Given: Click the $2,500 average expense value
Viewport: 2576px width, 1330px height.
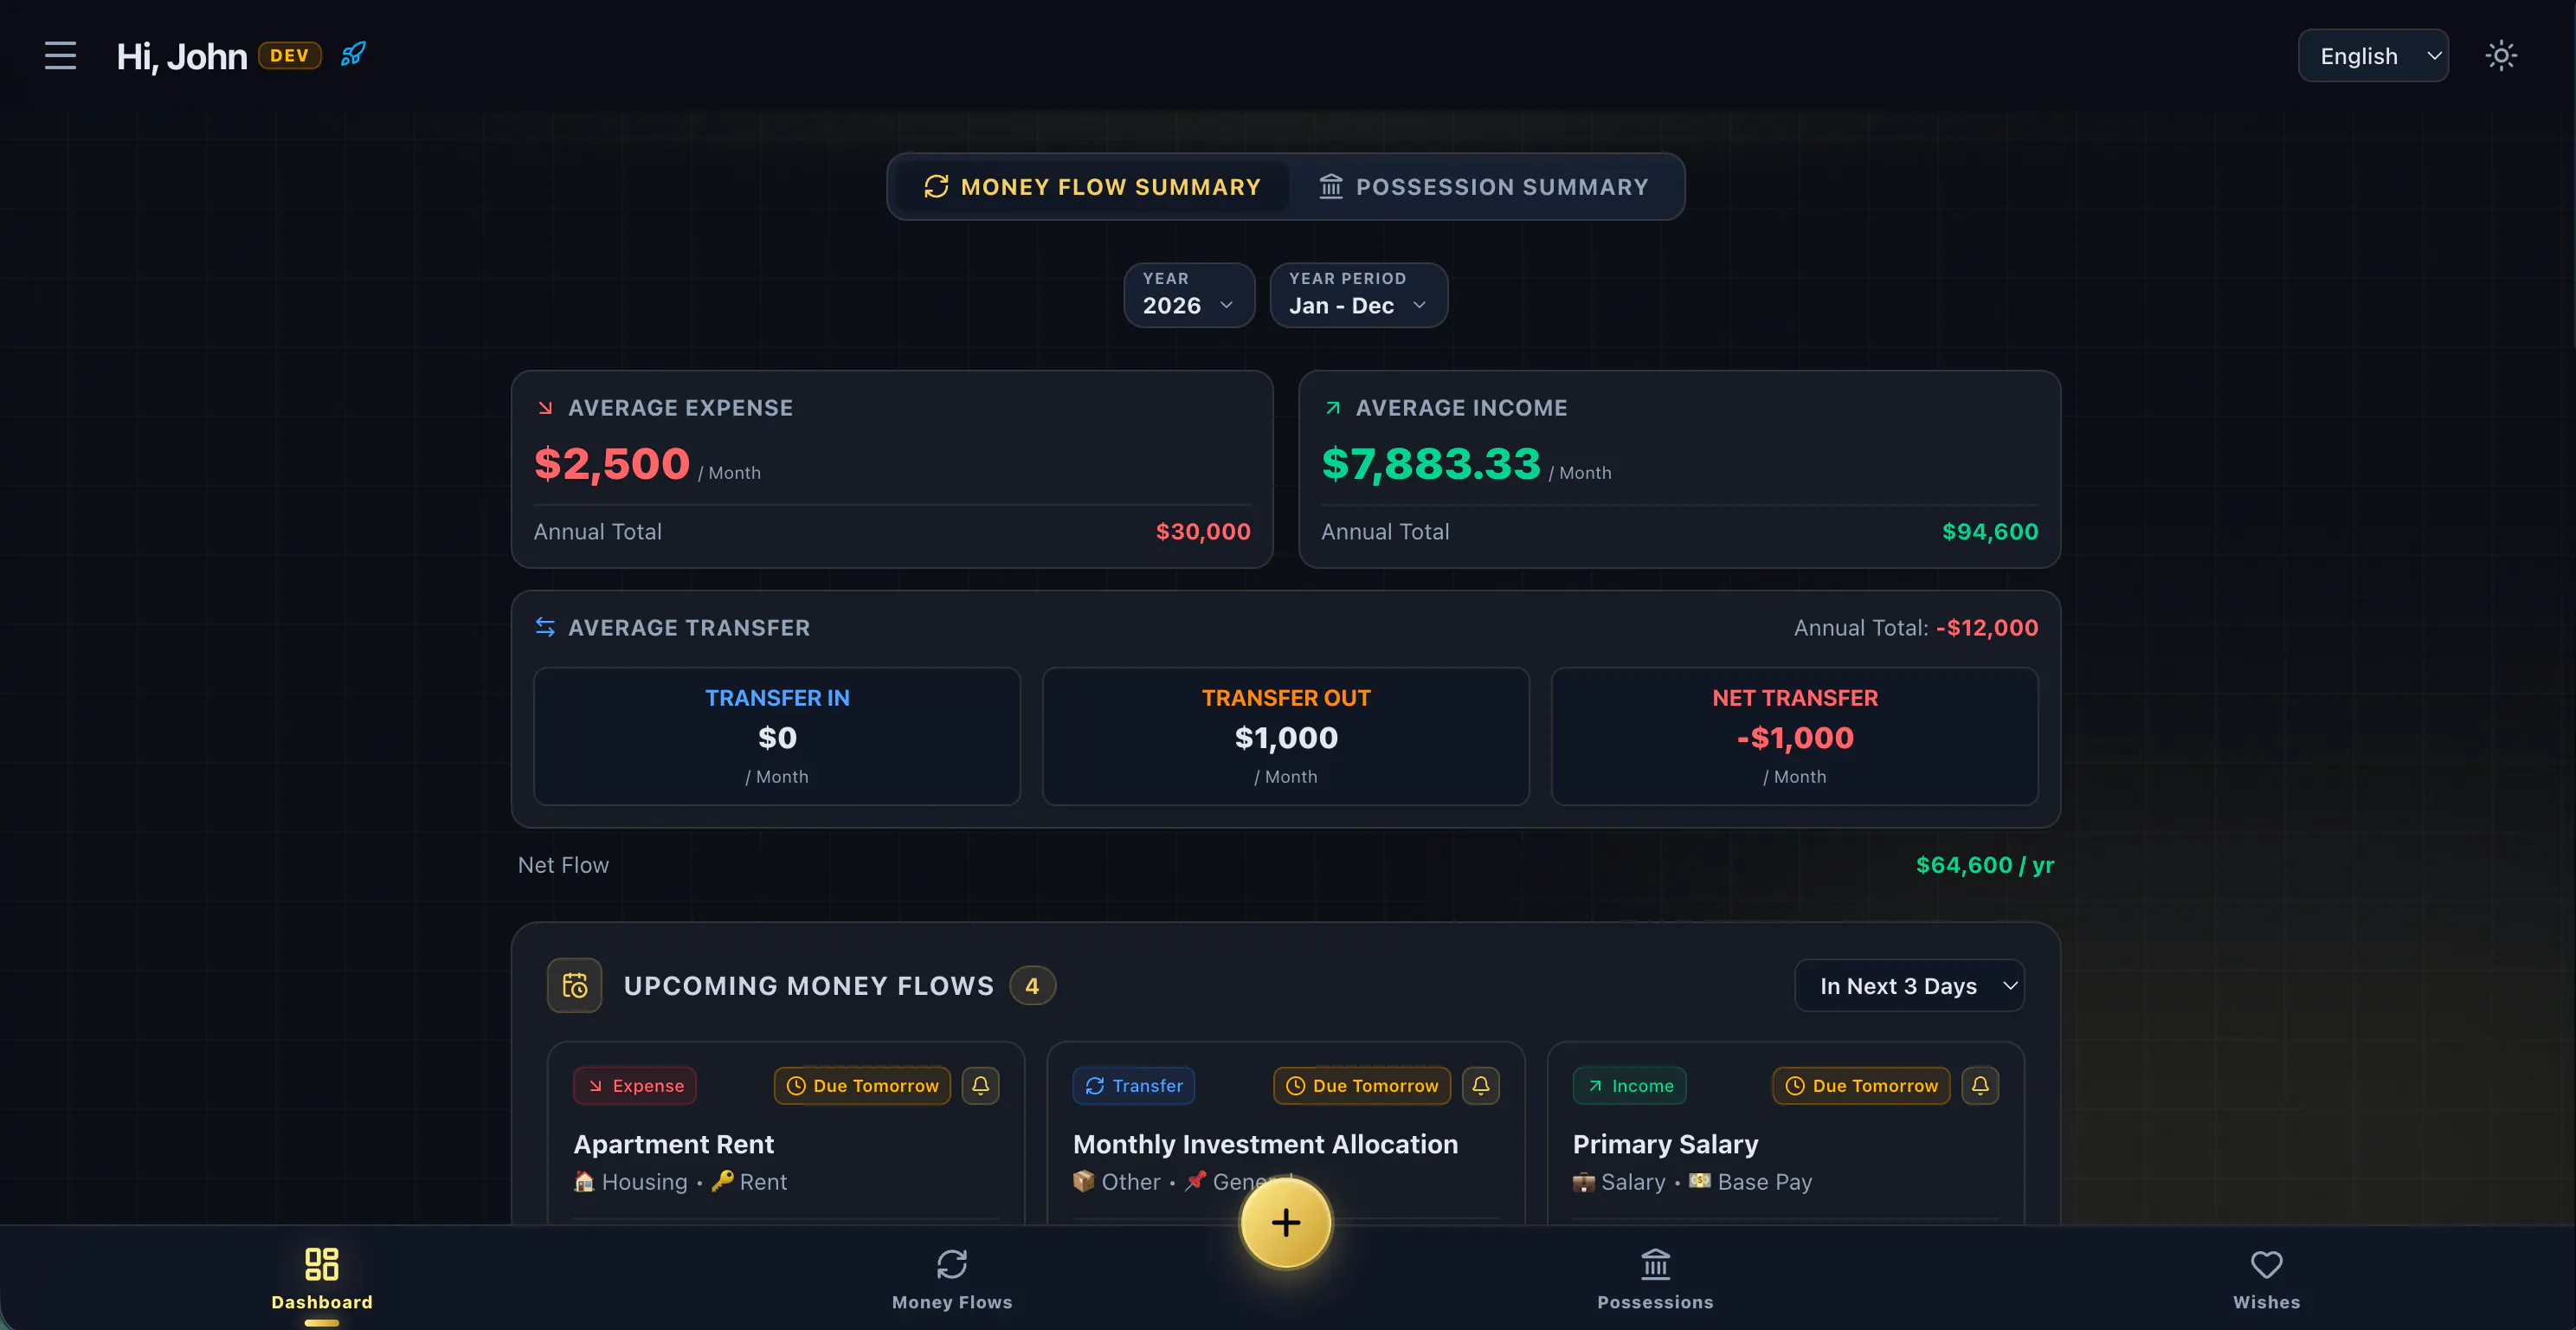Looking at the screenshot, I should [612, 464].
